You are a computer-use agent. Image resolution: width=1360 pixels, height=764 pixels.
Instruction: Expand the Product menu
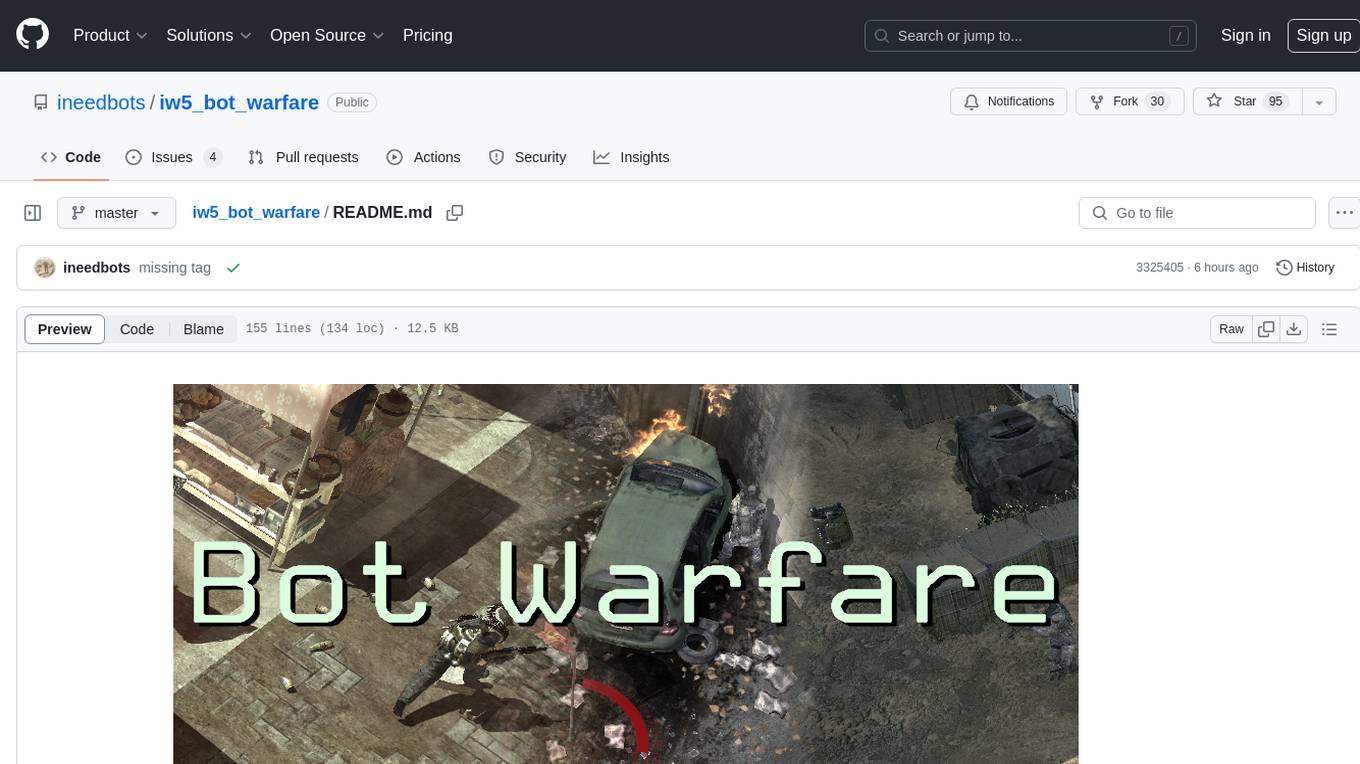(x=110, y=35)
